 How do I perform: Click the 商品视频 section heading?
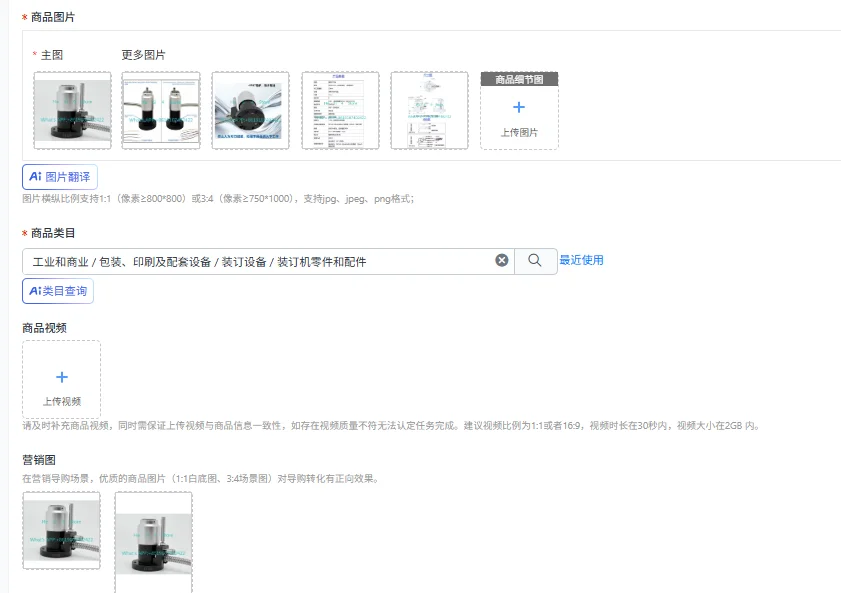pyautogui.click(x=45, y=328)
